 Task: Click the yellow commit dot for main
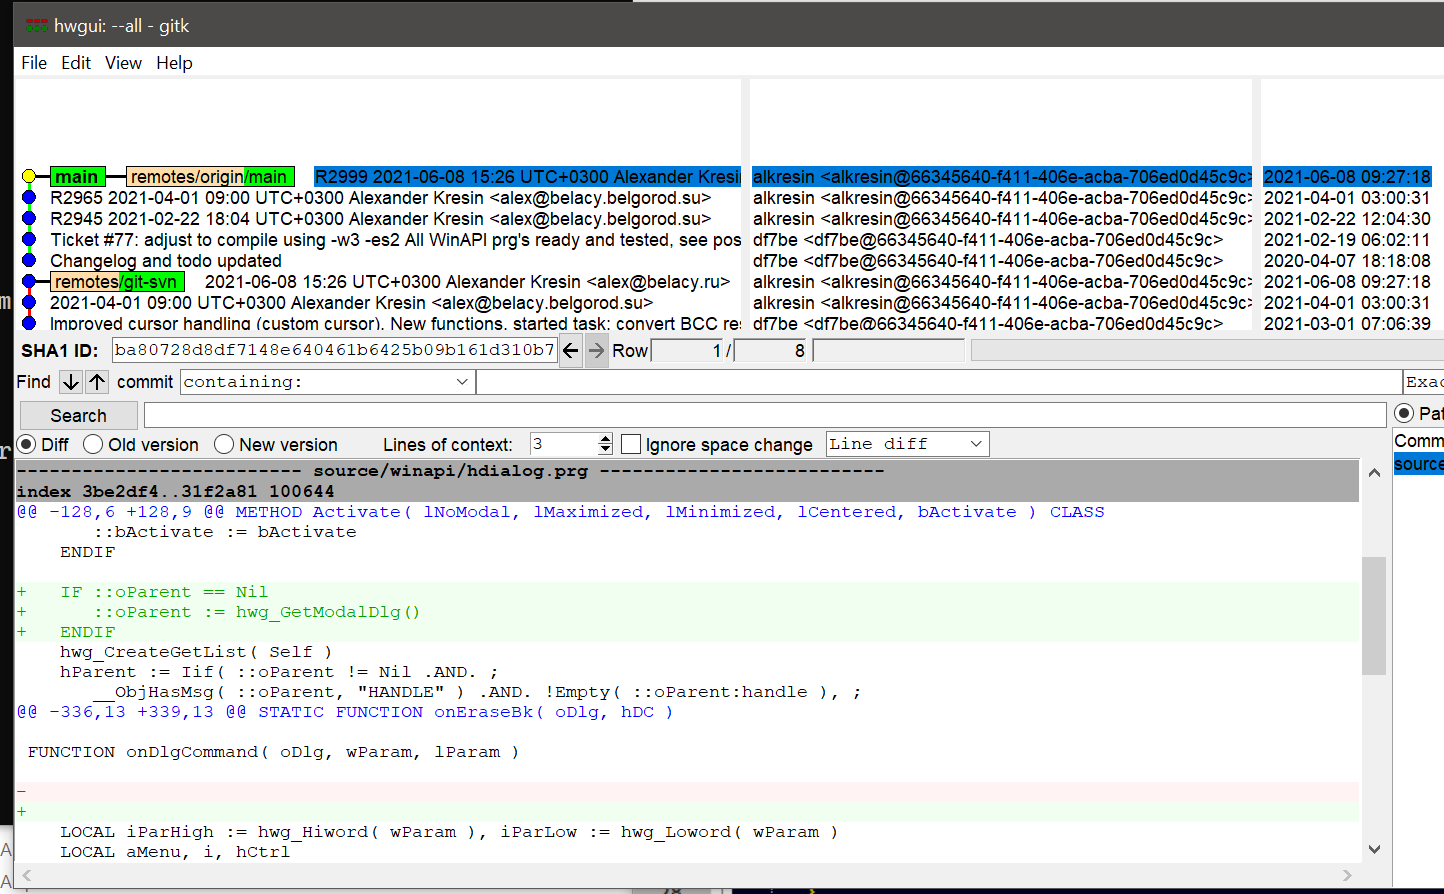tap(29, 177)
